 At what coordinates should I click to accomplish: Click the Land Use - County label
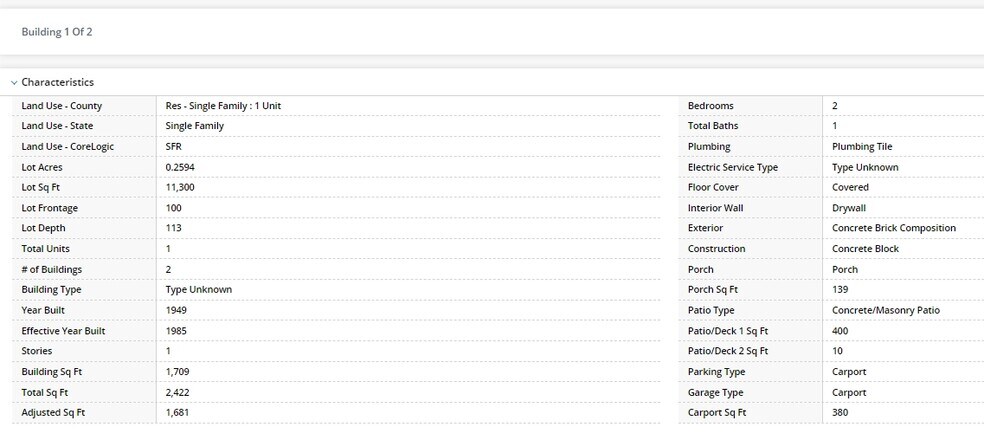click(62, 105)
